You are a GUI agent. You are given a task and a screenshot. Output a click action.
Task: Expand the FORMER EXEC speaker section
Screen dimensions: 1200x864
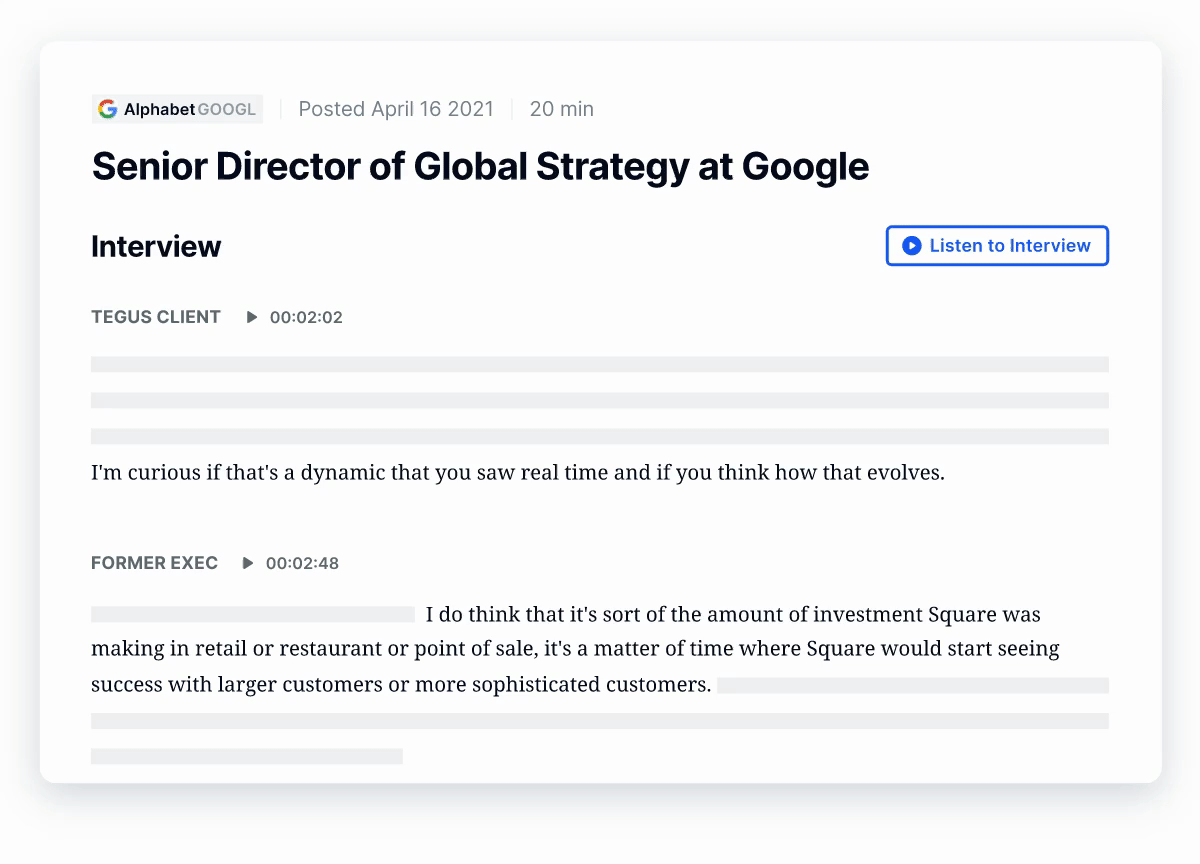pyautogui.click(x=154, y=563)
